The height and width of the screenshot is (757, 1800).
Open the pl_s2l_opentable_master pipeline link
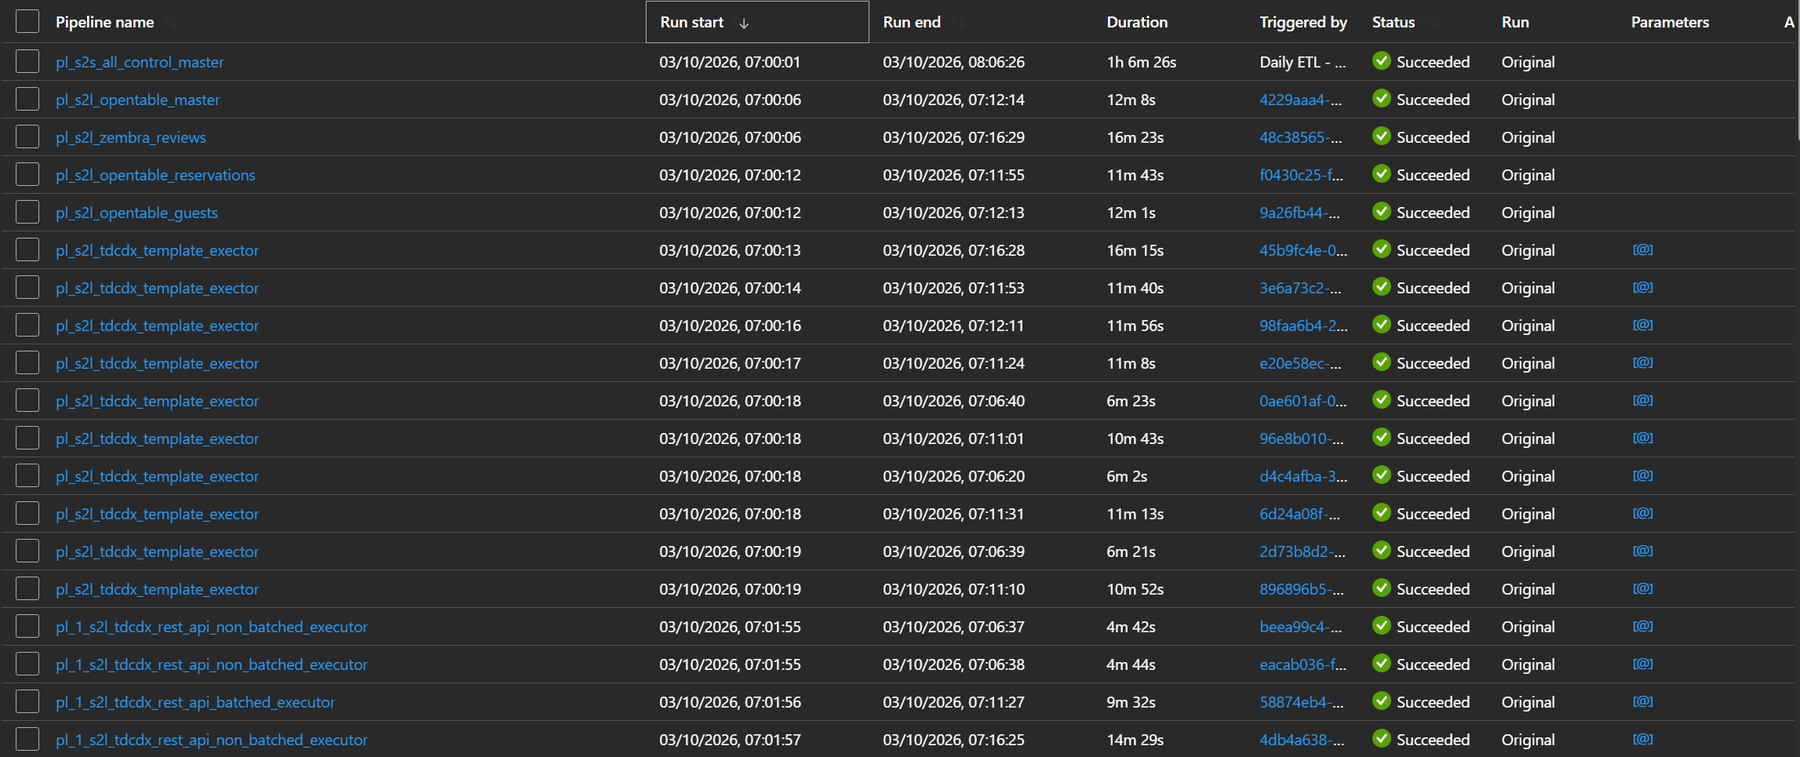pos(138,100)
